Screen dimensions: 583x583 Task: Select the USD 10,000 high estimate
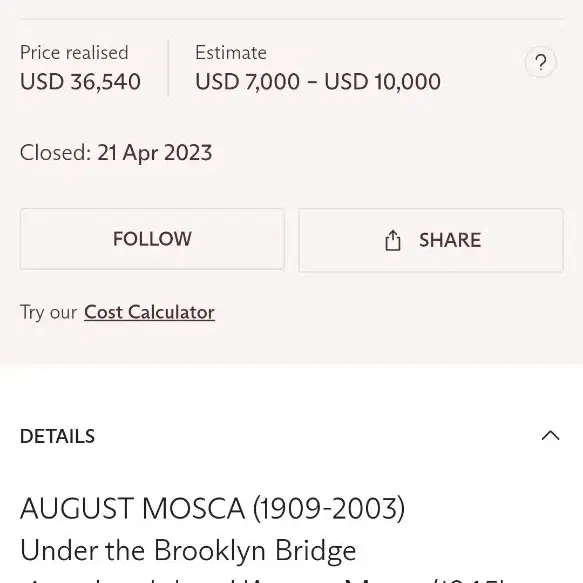click(382, 82)
